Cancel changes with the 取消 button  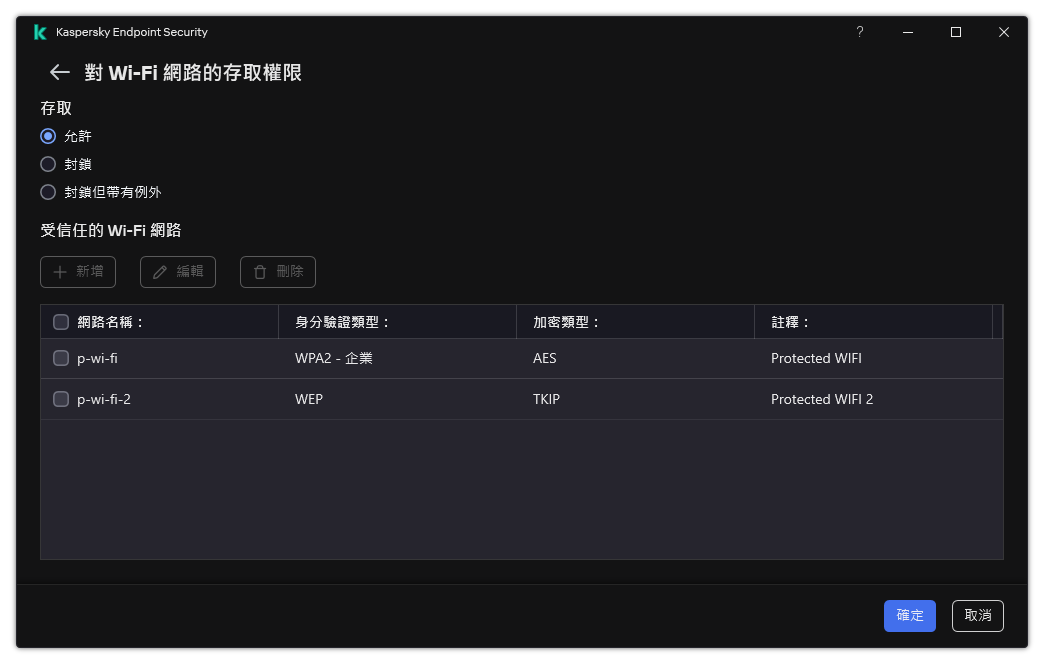pyautogui.click(x=977, y=616)
